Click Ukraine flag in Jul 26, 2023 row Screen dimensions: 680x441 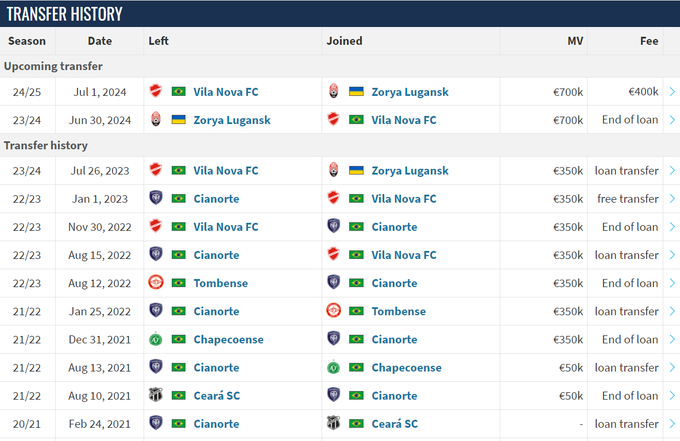(x=356, y=171)
